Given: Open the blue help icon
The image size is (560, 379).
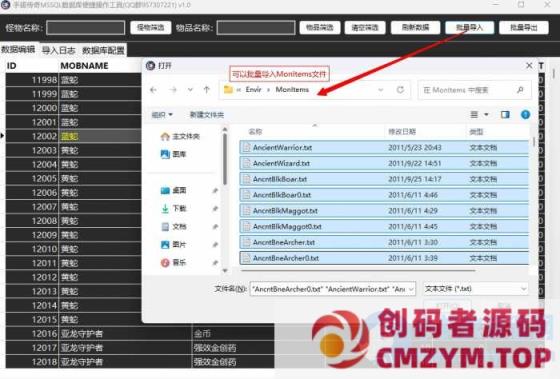Looking at the screenshot, I should click(x=525, y=115).
